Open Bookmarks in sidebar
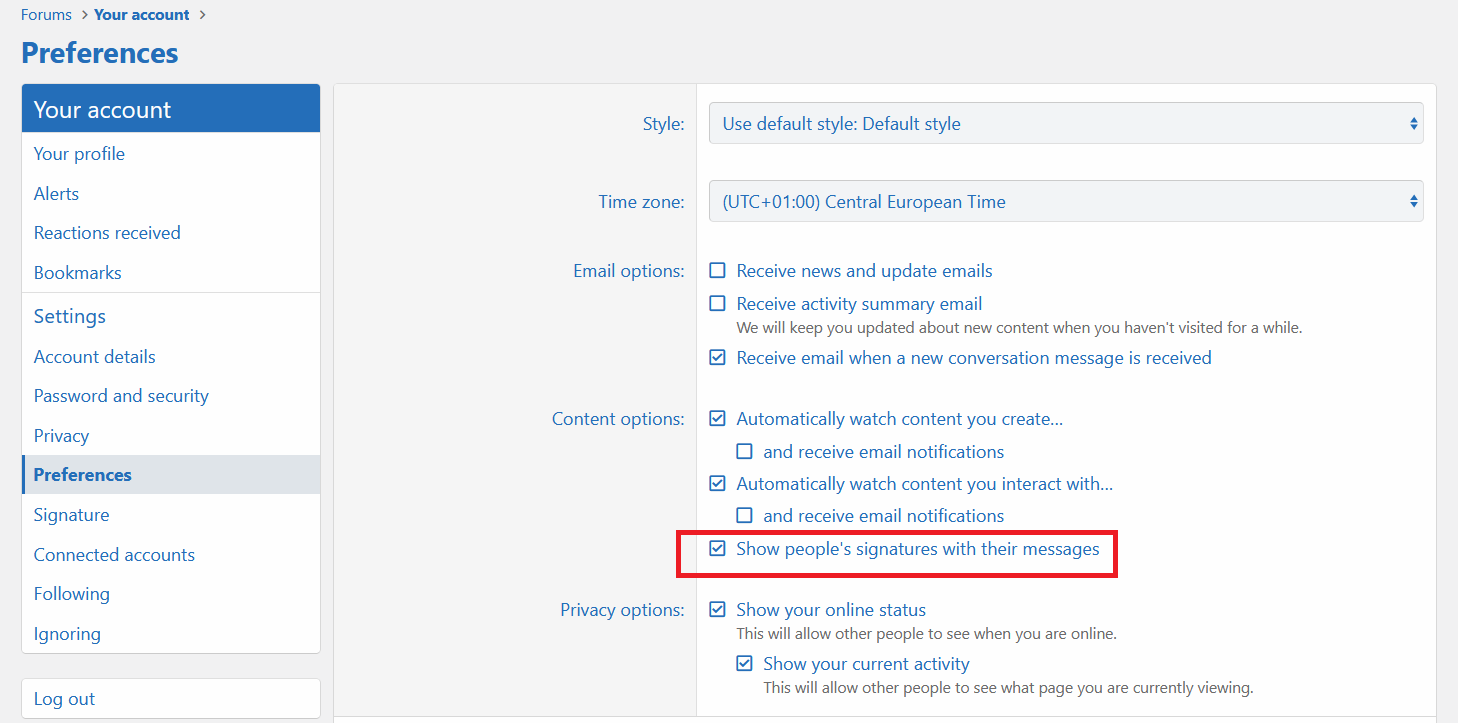The image size is (1458, 723). [77, 273]
